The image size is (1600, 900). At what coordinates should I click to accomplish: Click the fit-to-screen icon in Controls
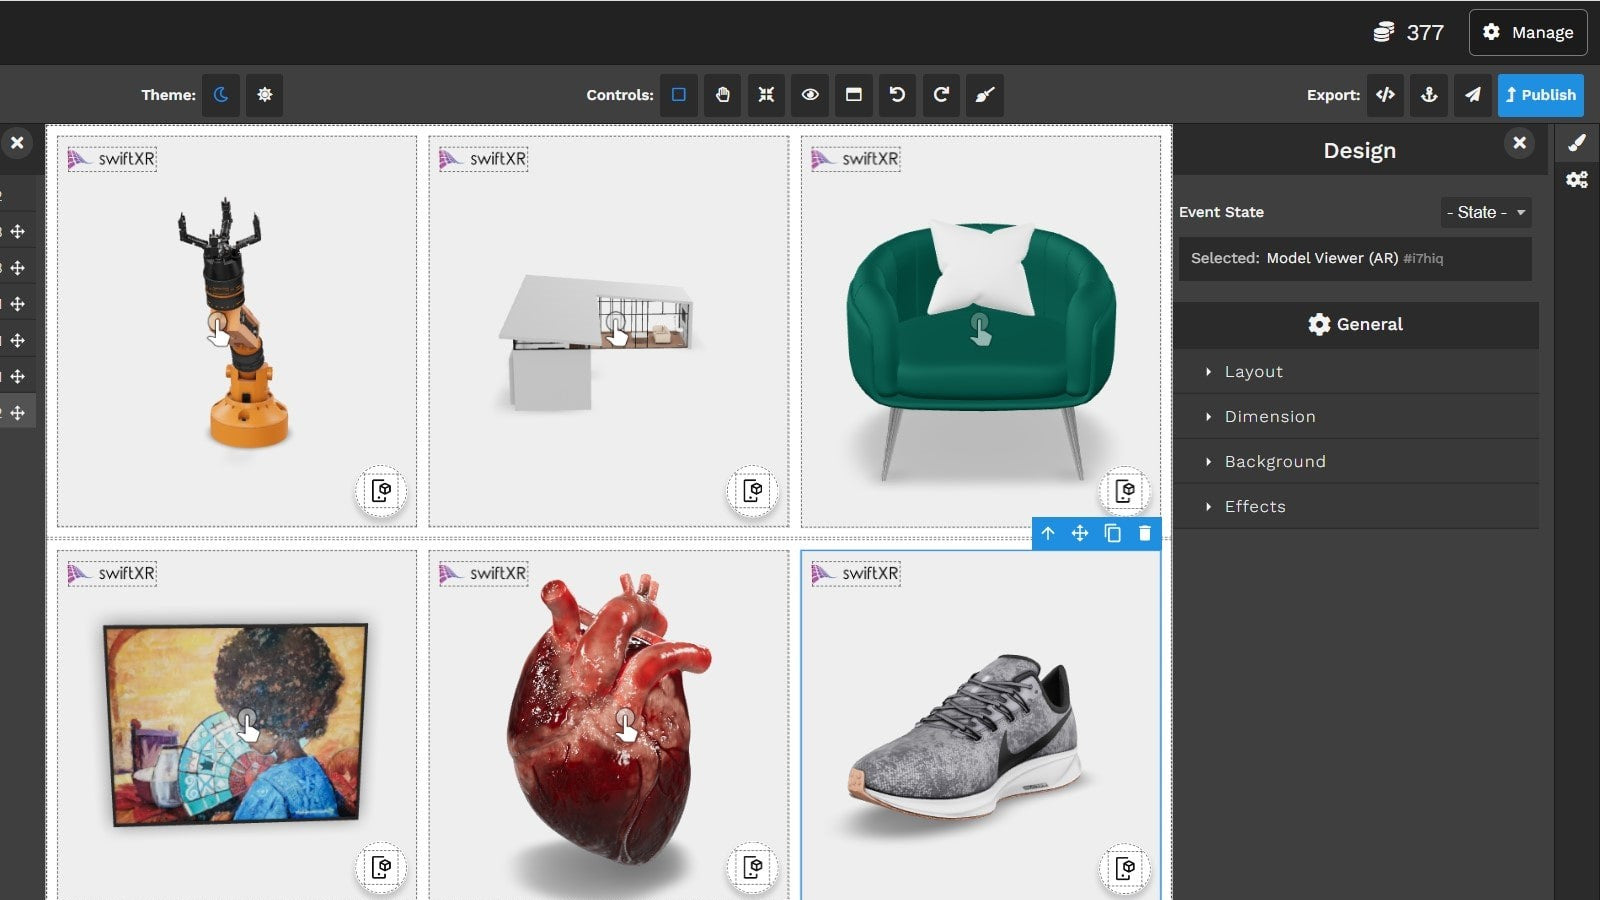click(766, 95)
